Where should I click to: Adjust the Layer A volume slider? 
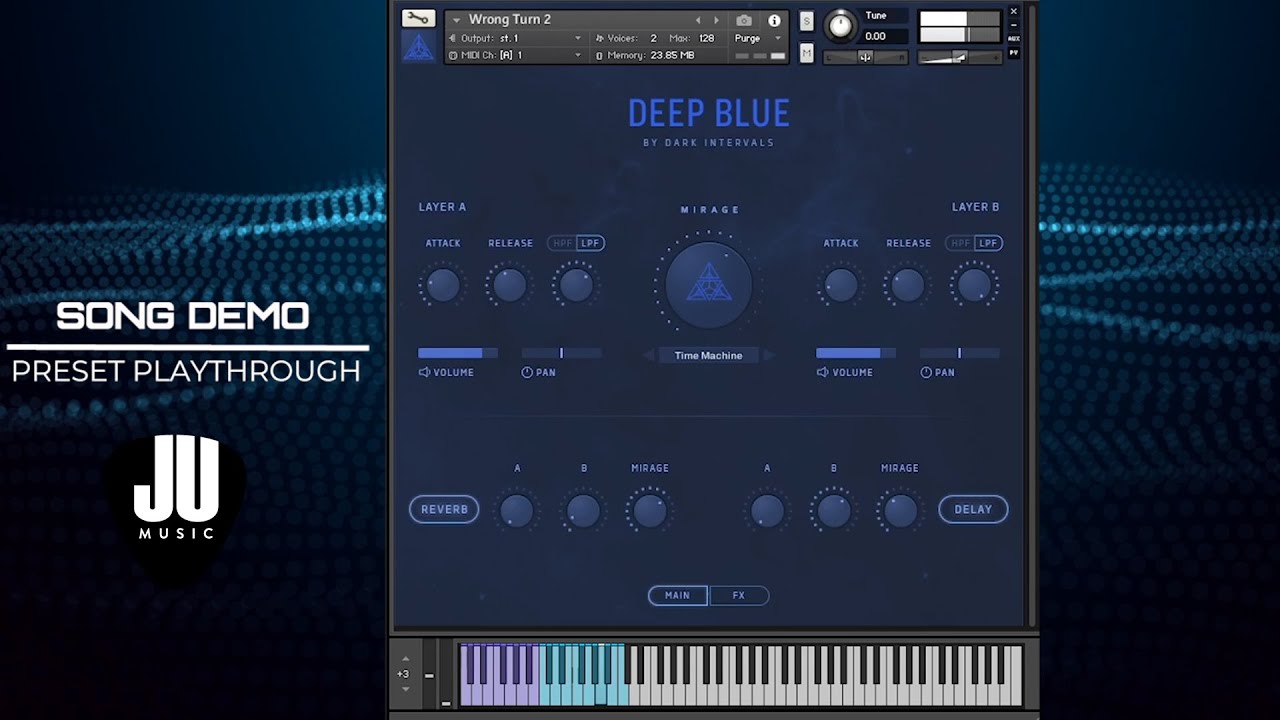[457, 353]
